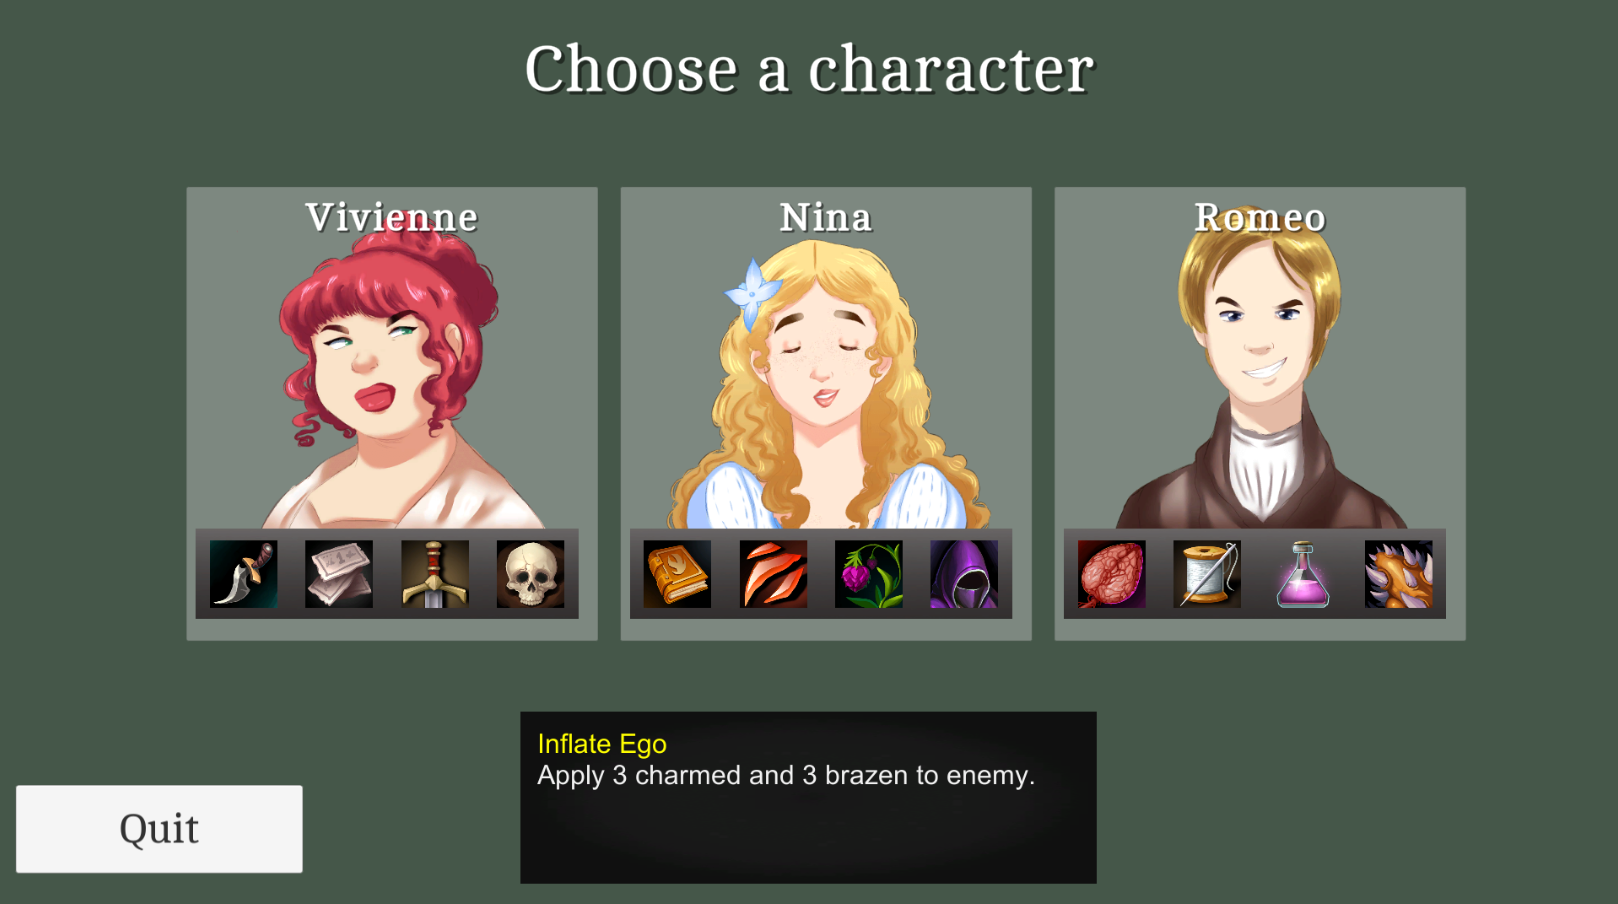Click the Quit button

point(159,829)
